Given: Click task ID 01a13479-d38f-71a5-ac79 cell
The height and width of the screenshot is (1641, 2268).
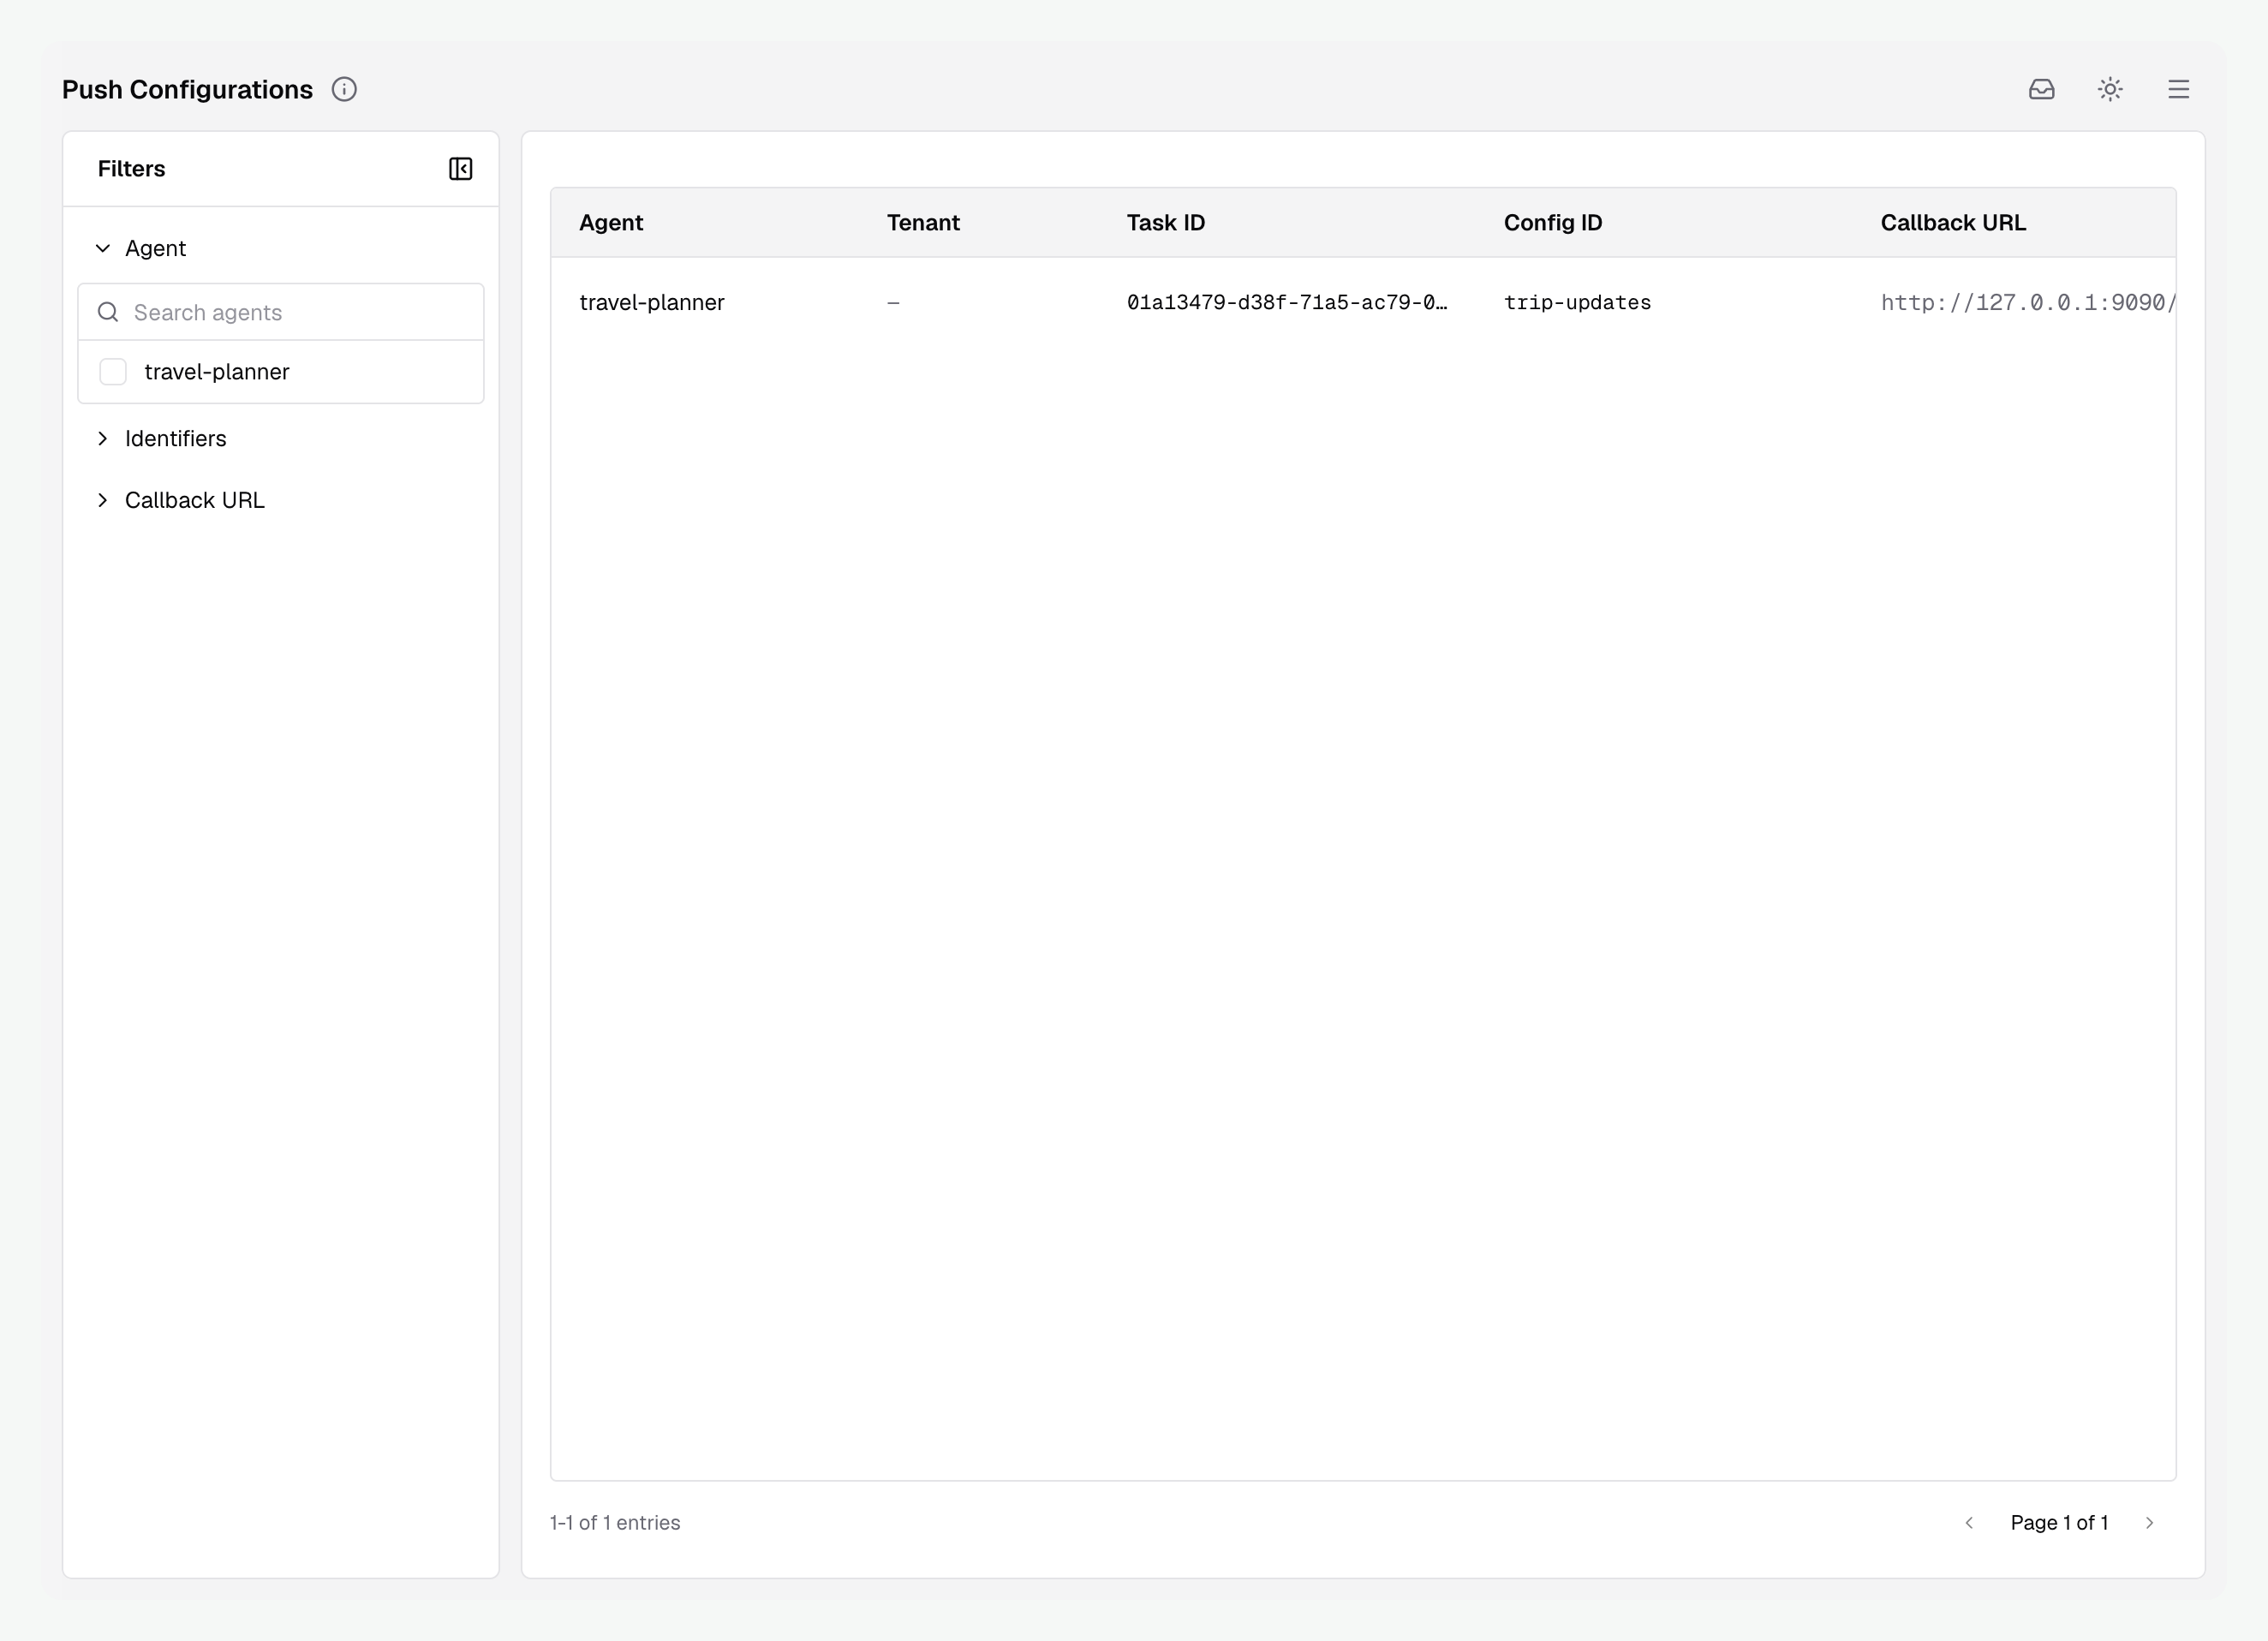Looking at the screenshot, I should (1287, 302).
